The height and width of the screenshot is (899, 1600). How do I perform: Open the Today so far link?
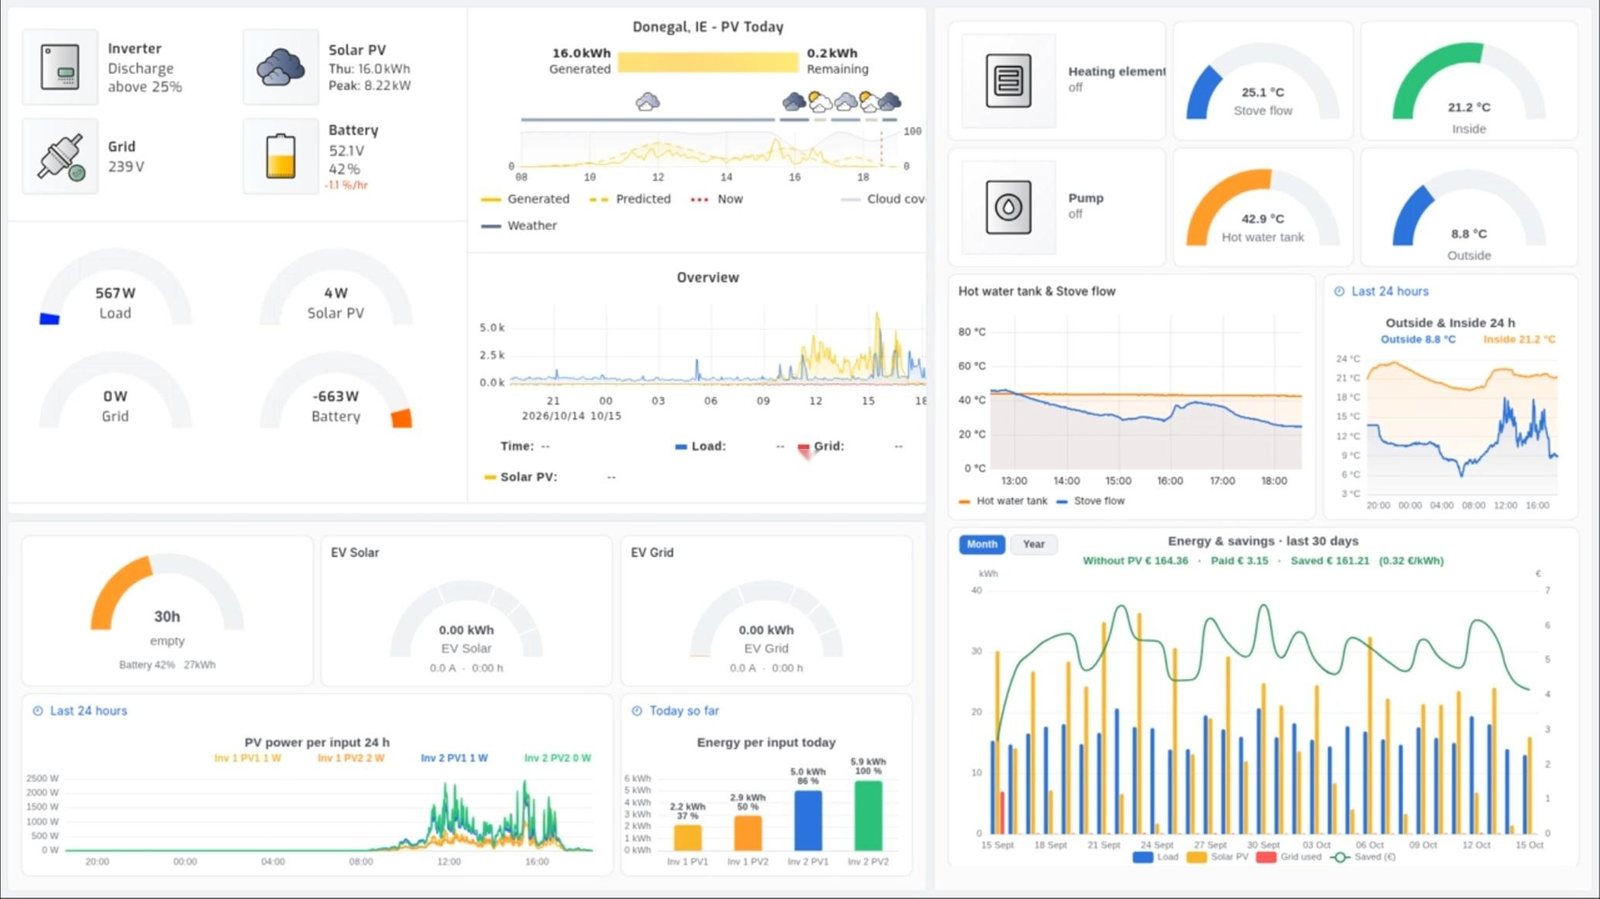[x=684, y=711]
